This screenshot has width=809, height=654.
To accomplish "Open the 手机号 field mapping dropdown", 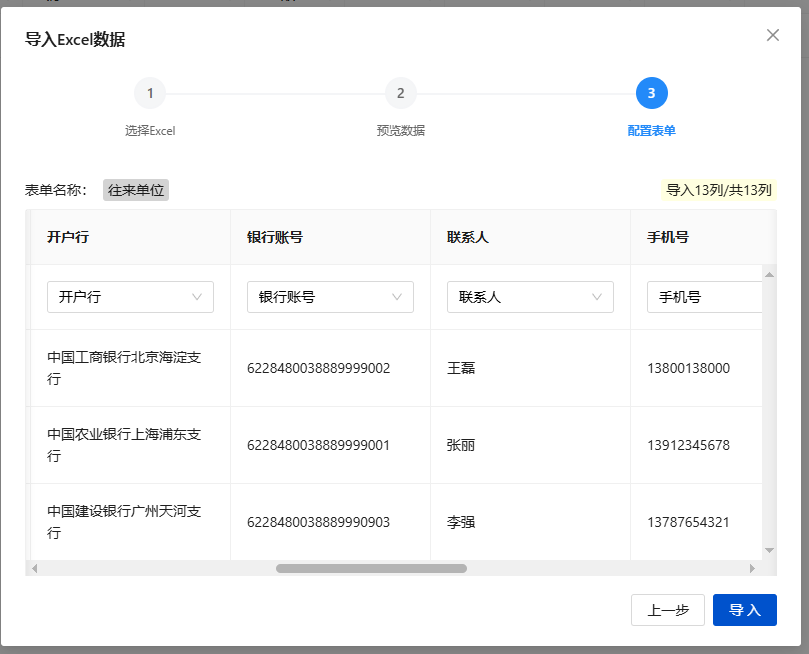I will [704, 297].
